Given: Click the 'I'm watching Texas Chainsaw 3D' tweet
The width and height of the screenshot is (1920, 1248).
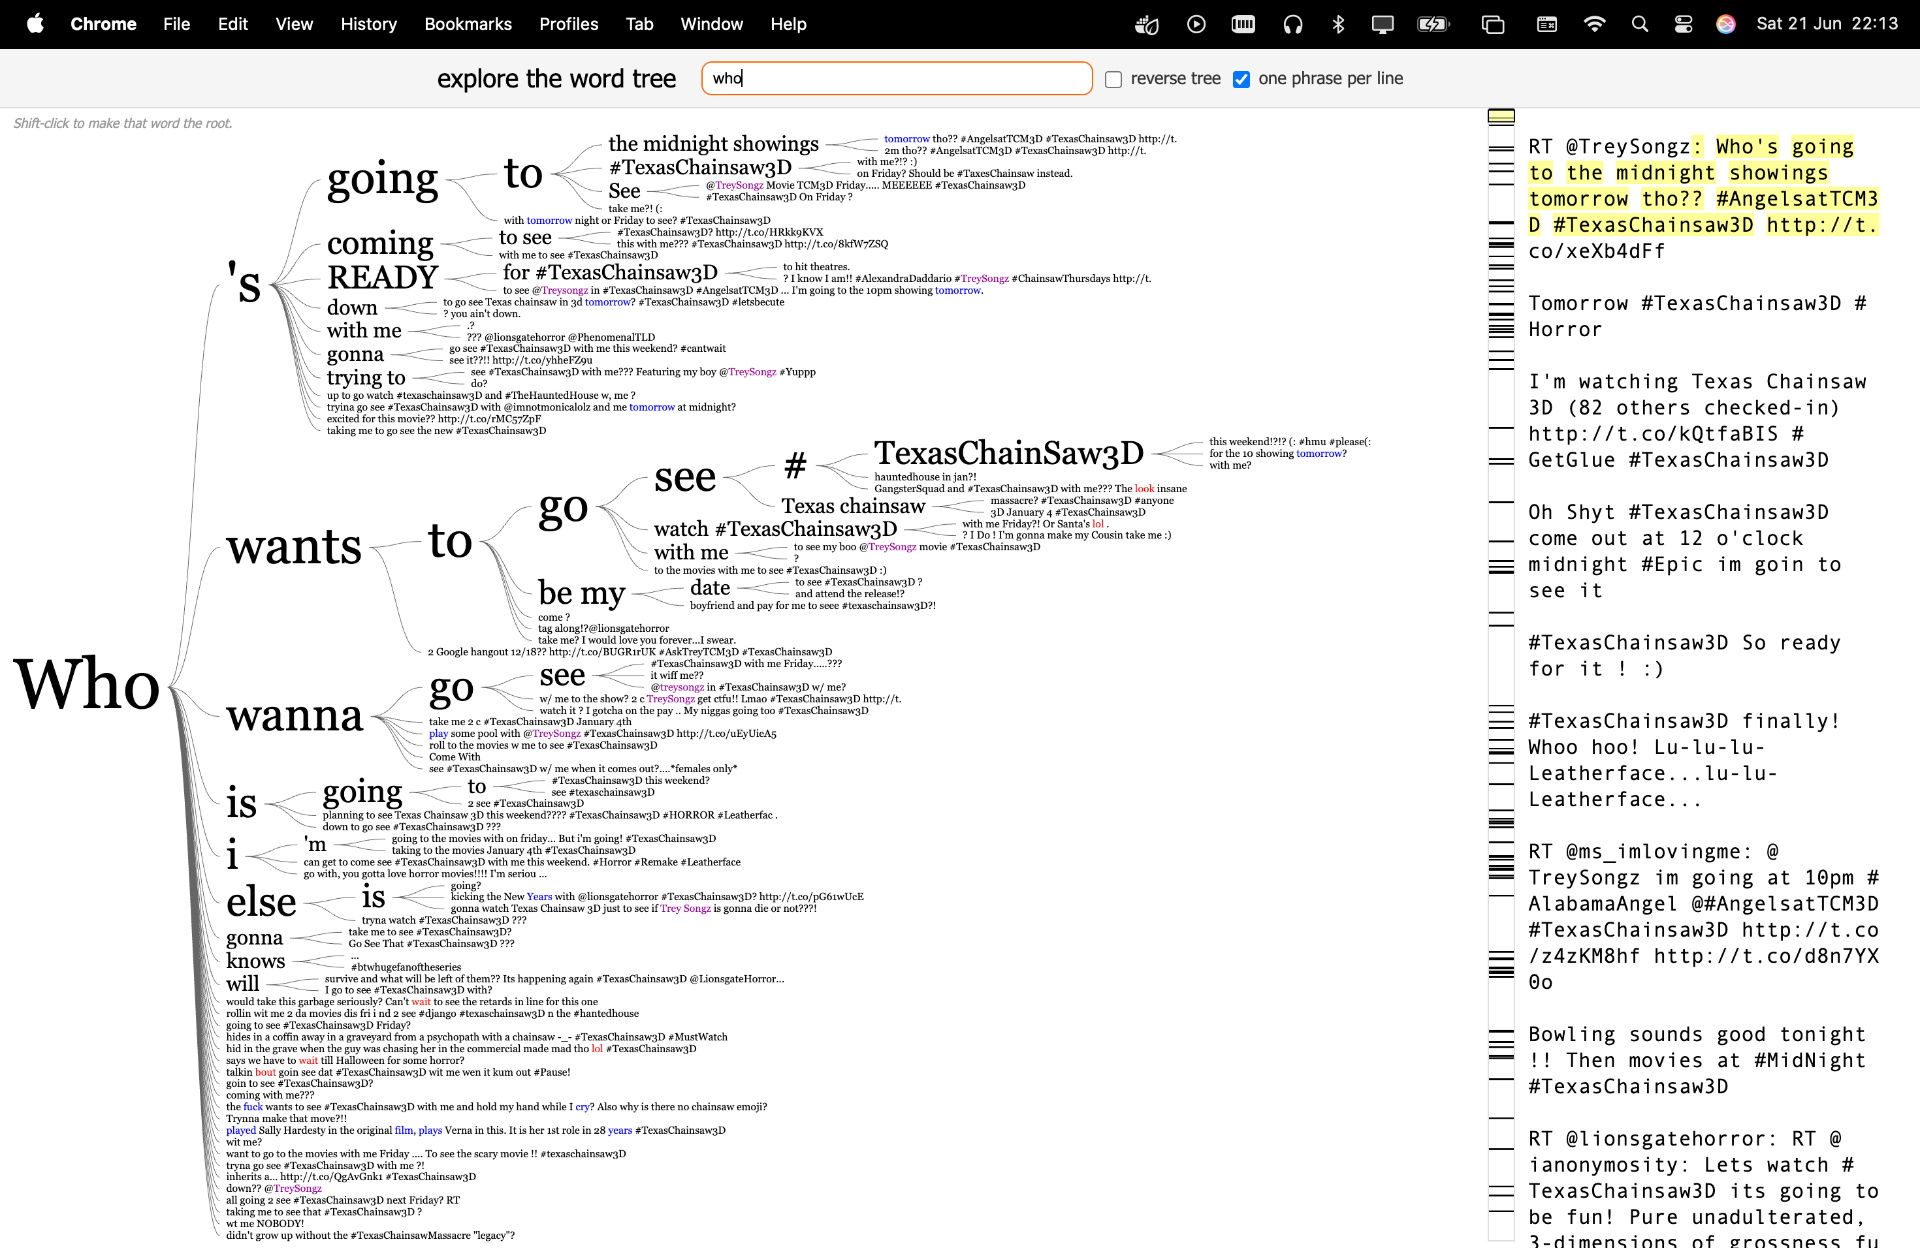Looking at the screenshot, I should click(1697, 421).
